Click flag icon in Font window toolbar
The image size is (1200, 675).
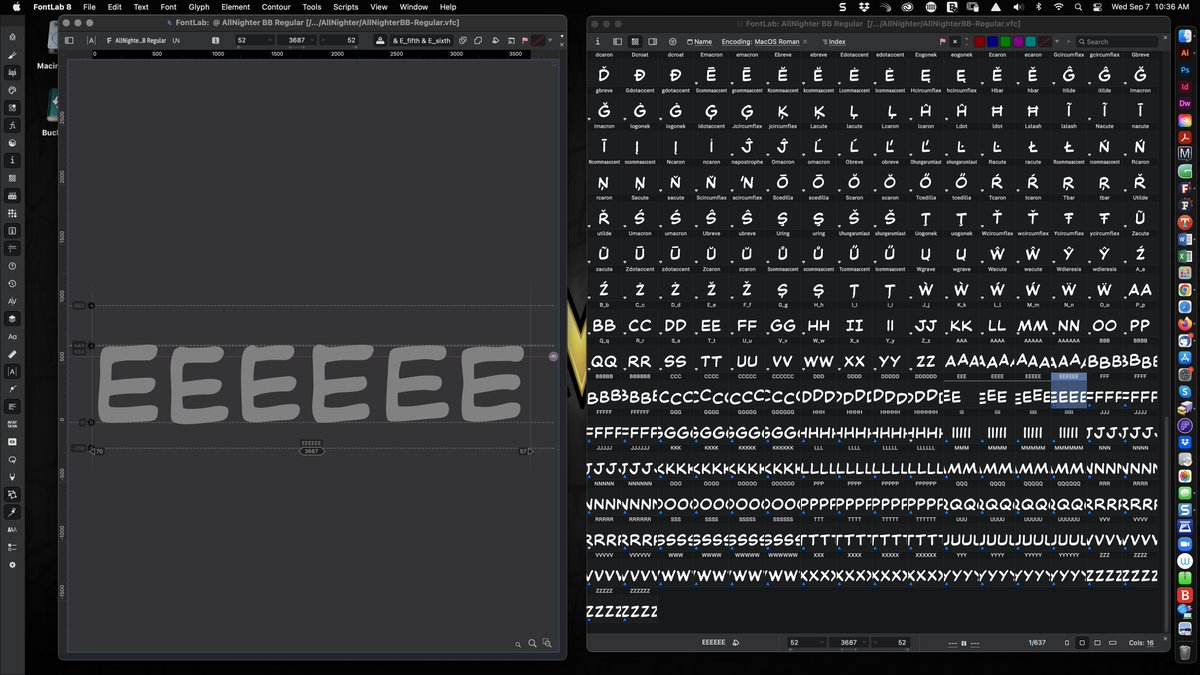(942, 42)
